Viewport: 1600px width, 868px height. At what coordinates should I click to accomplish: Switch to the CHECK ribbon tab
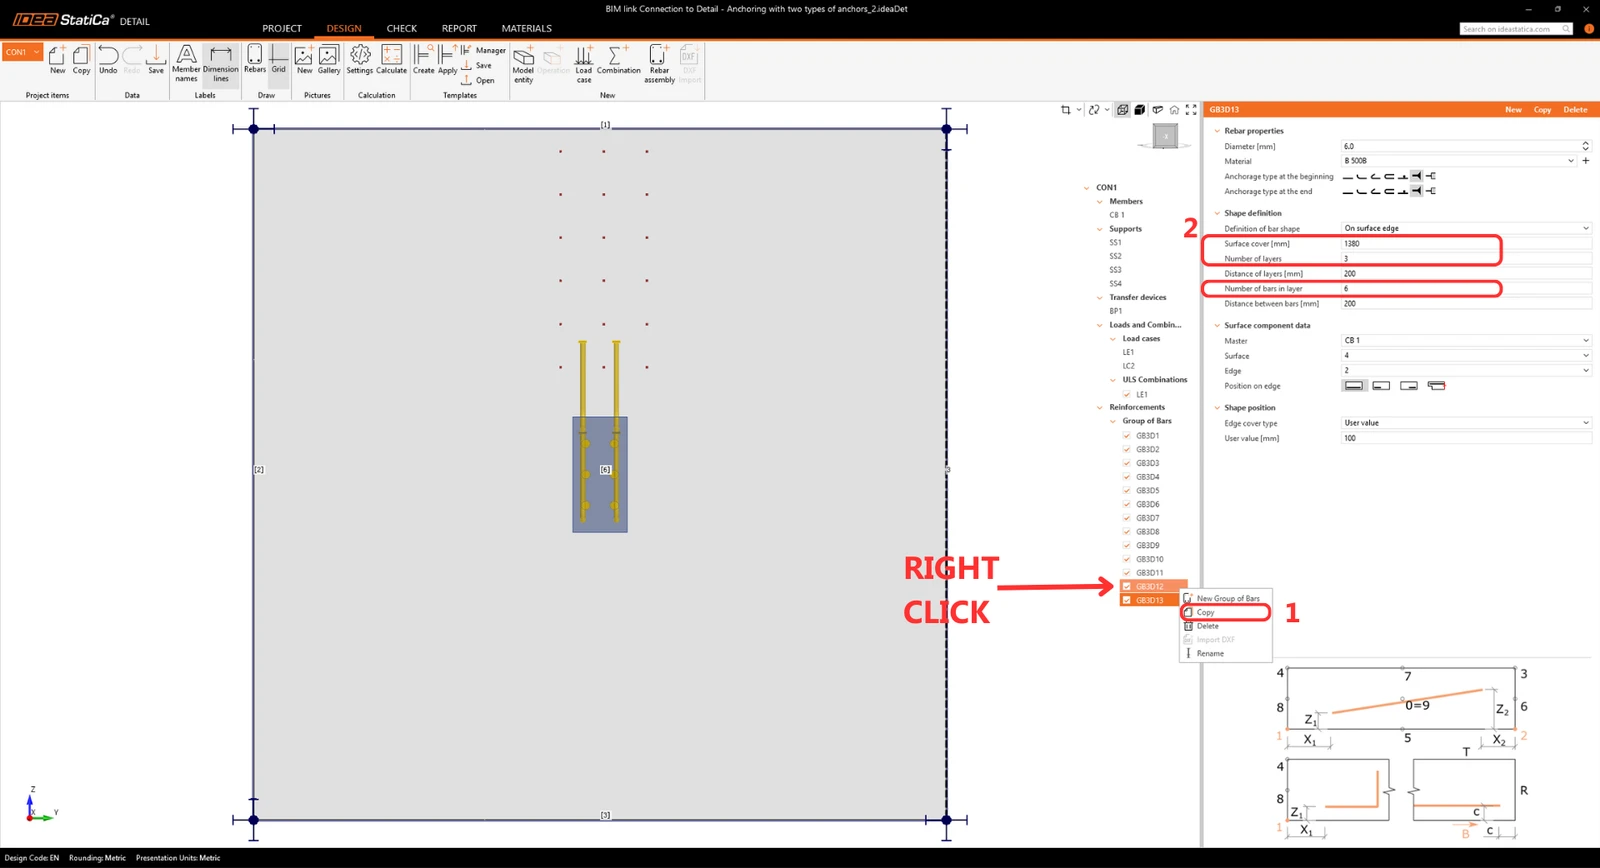401,28
